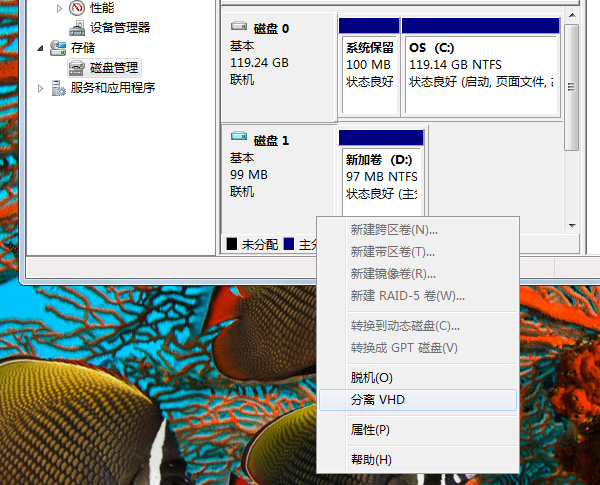Click the 磁盘 1 VHD drive icon
The height and width of the screenshot is (485, 600).
239,136
